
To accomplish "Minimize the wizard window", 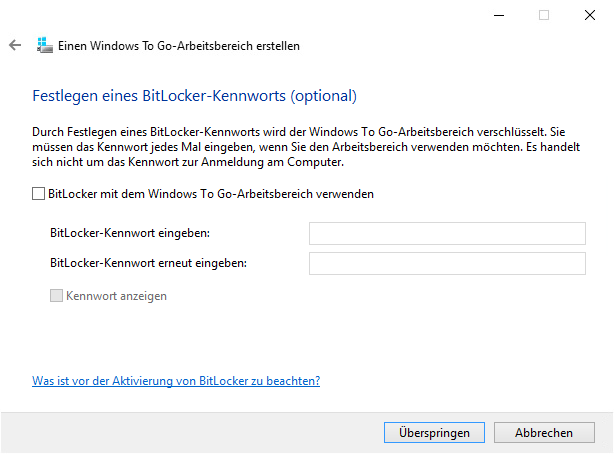I will [x=498, y=15].
